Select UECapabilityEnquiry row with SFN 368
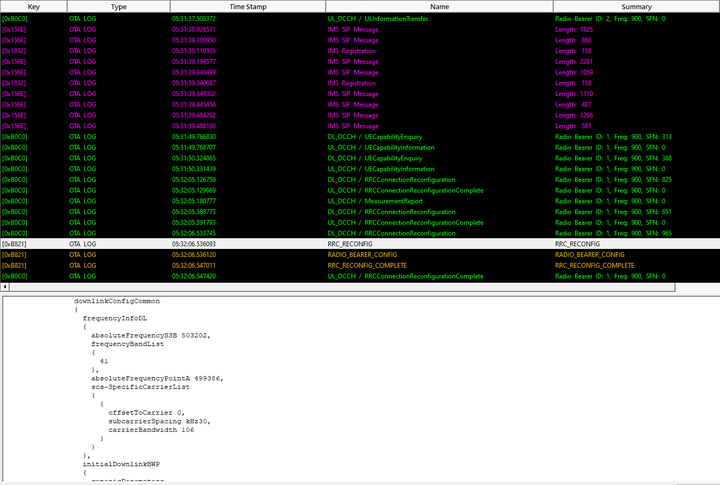The image size is (720, 485). 360,158
